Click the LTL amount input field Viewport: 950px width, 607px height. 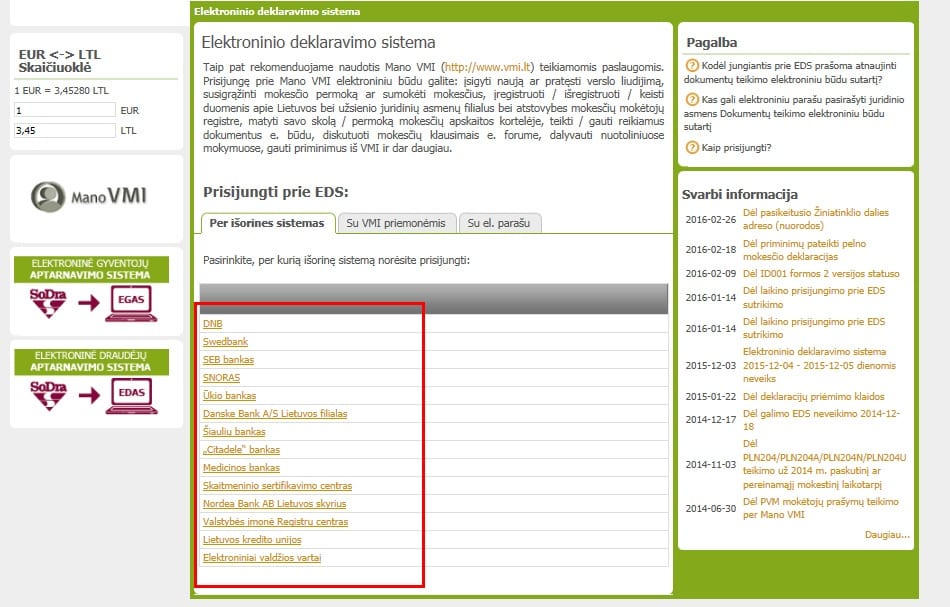tap(65, 130)
